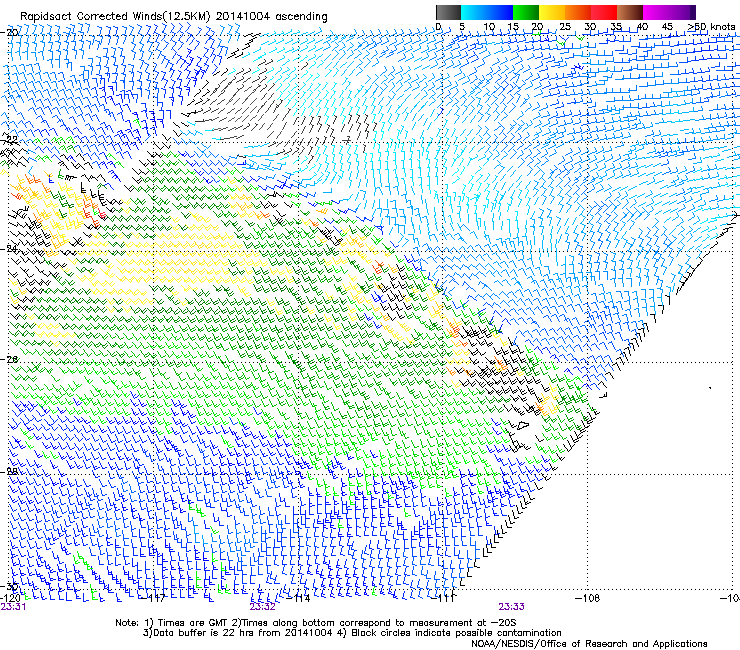
Task: Click the '-24' latitude axis label
Action: [x=9, y=248]
